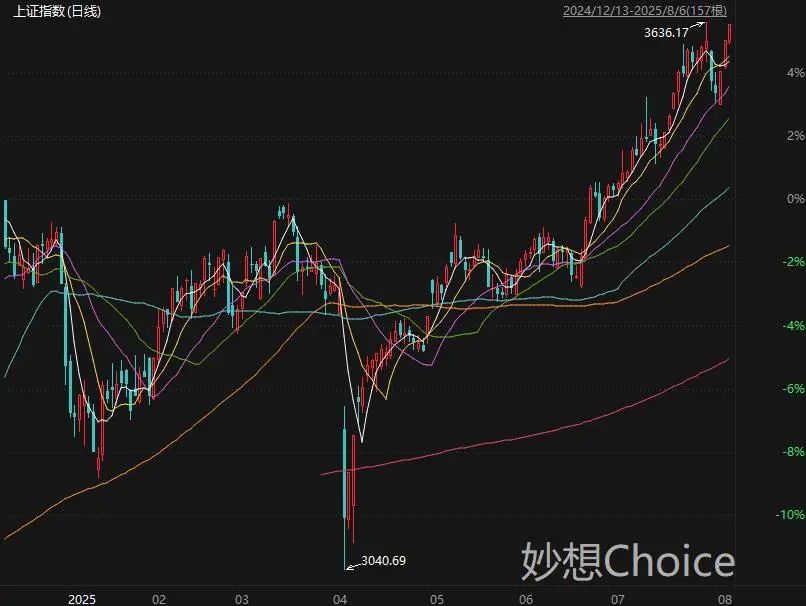
Task: Click the 上证指数(日线) chart title
Action: 57,11
